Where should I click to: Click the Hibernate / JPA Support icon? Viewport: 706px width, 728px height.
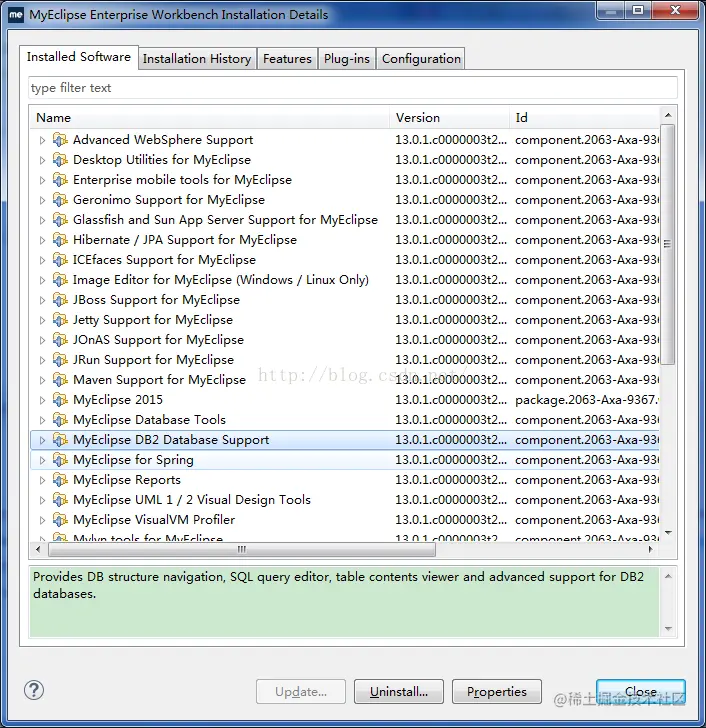pos(60,240)
